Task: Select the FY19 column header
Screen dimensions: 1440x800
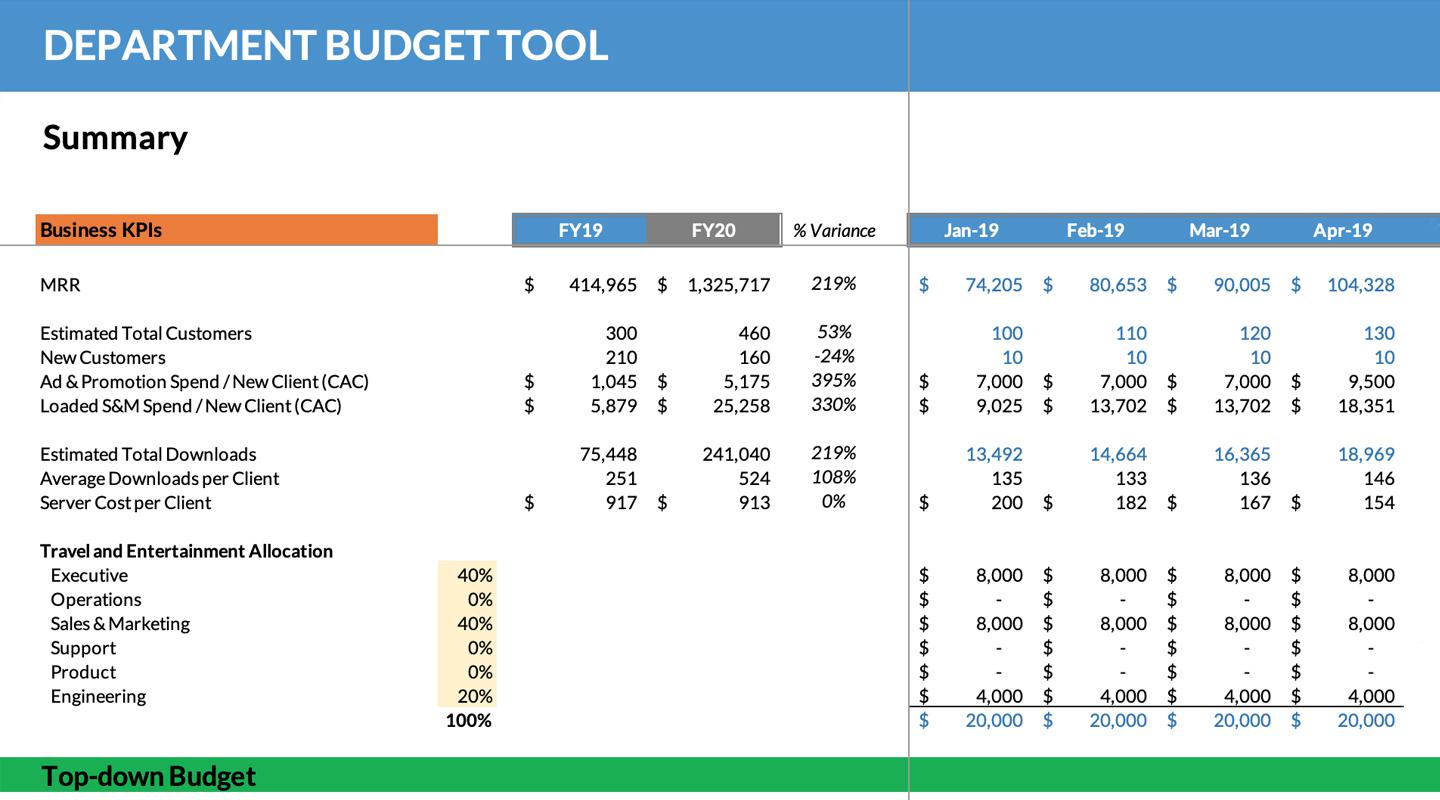Action: tap(578, 230)
